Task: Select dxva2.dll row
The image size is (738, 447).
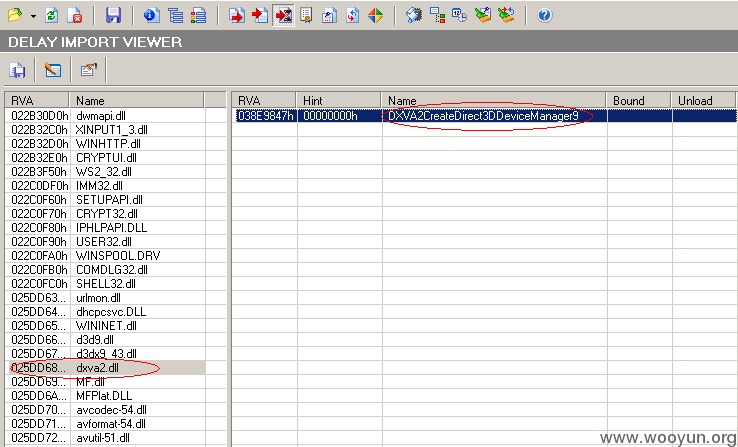Action: (x=105, y=368)
